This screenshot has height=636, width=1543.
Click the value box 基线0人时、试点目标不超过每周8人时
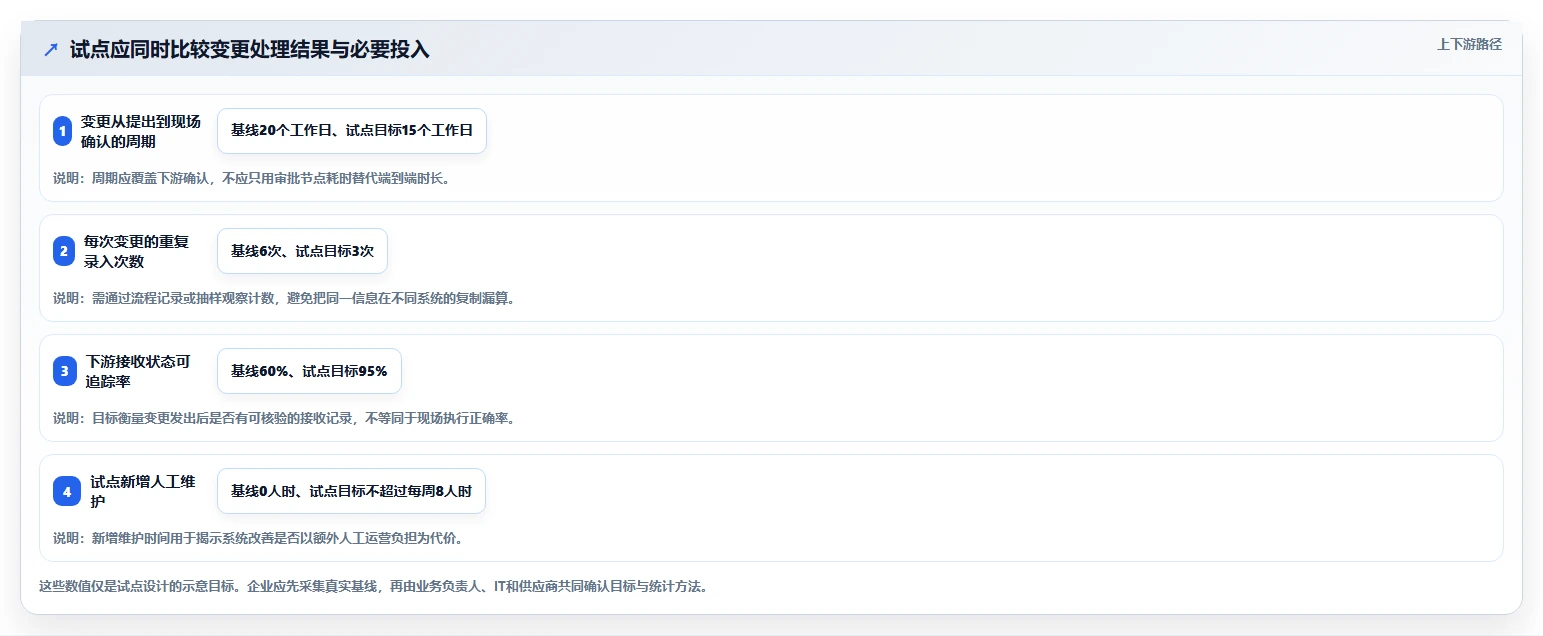[x=351, y=491]
